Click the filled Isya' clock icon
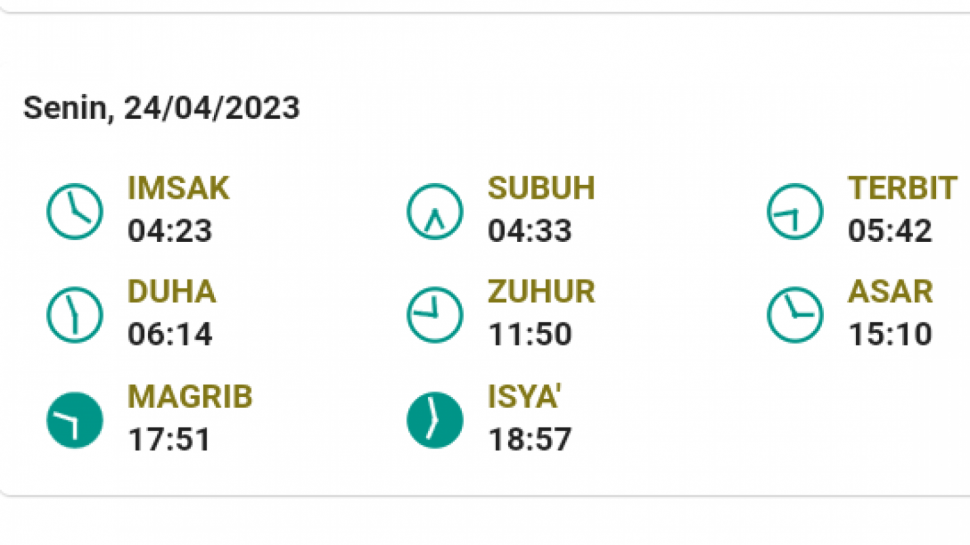Viewport: 970px width, 545px height. 435,420
